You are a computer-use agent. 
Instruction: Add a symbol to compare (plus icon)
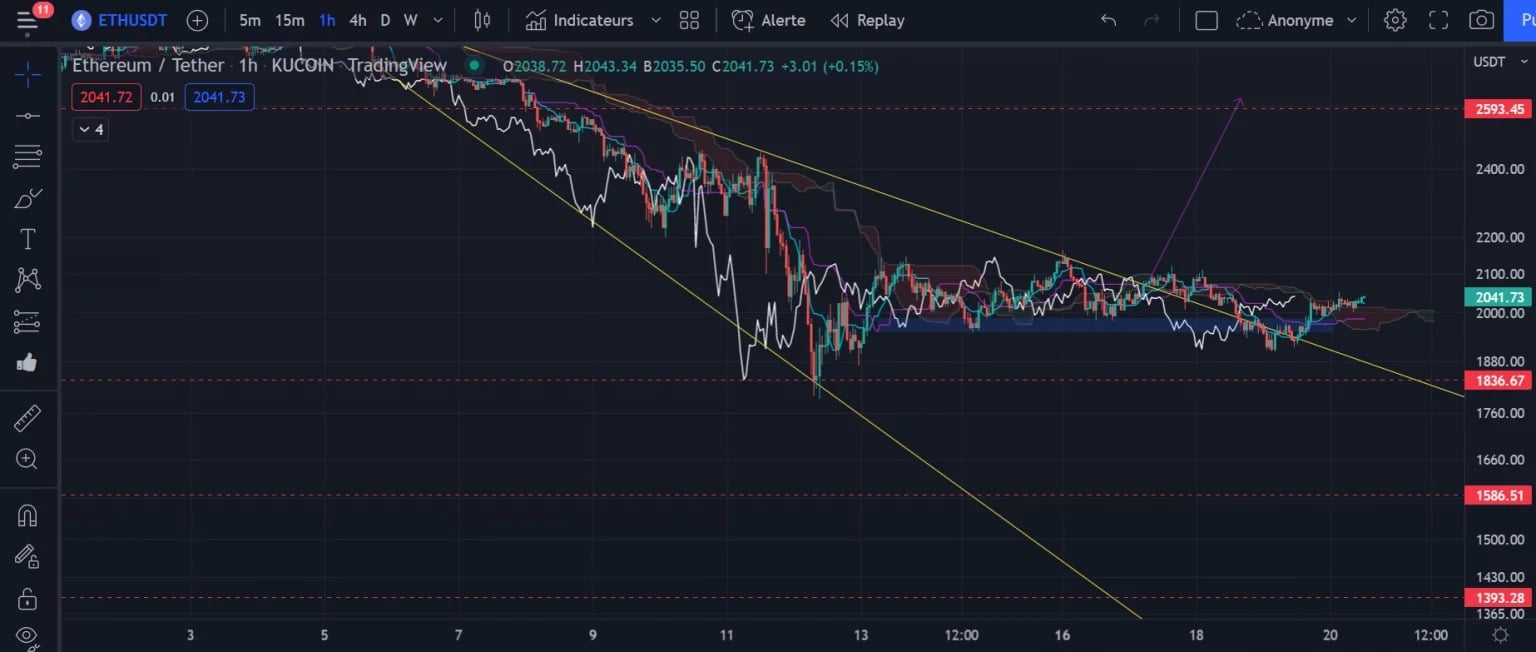point(198,20)
